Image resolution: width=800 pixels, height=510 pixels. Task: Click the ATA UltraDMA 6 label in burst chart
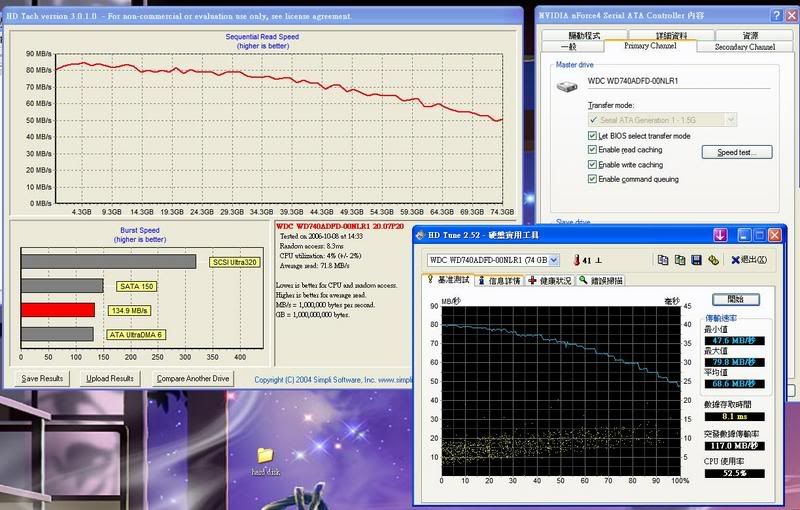coord(135,335)
